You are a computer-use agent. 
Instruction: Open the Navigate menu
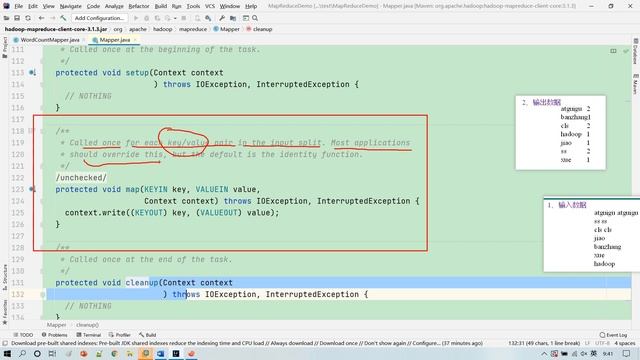tap(71, 6)
